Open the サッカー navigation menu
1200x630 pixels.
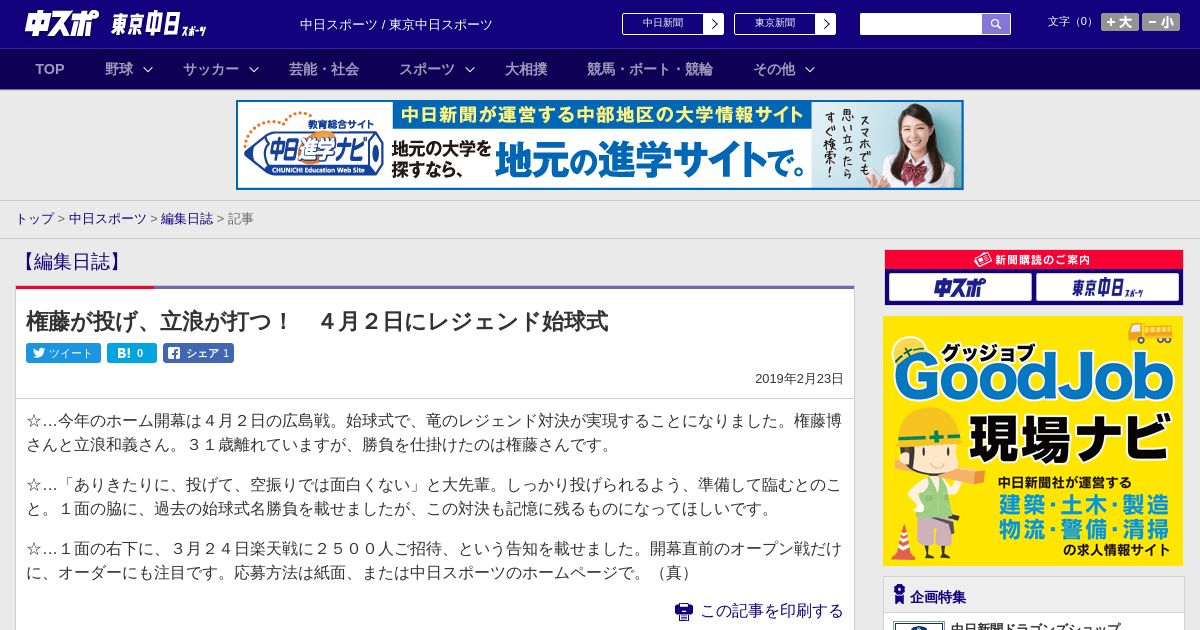pos(211,69)
